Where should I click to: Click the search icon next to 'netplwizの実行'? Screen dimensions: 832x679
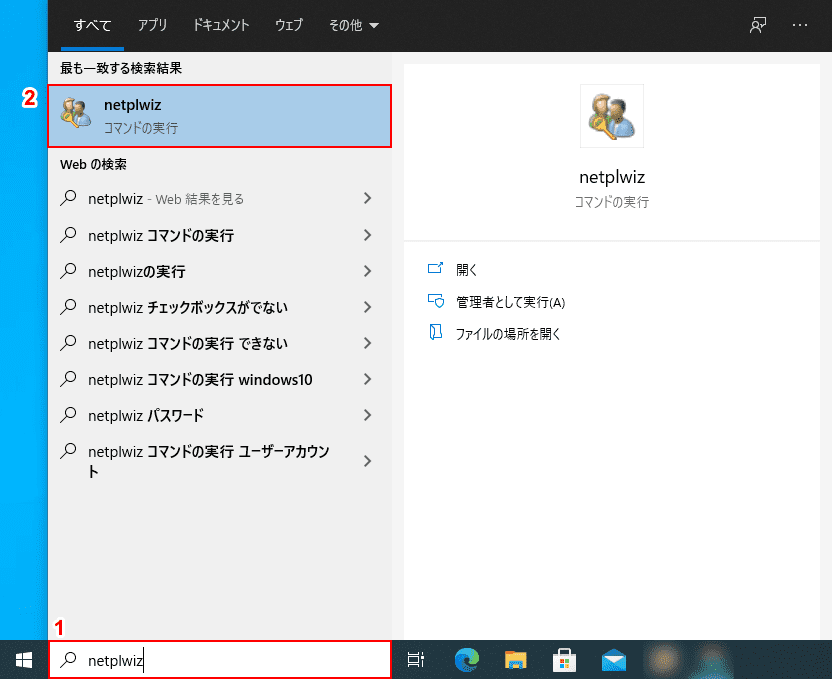(x=68, y=270)
